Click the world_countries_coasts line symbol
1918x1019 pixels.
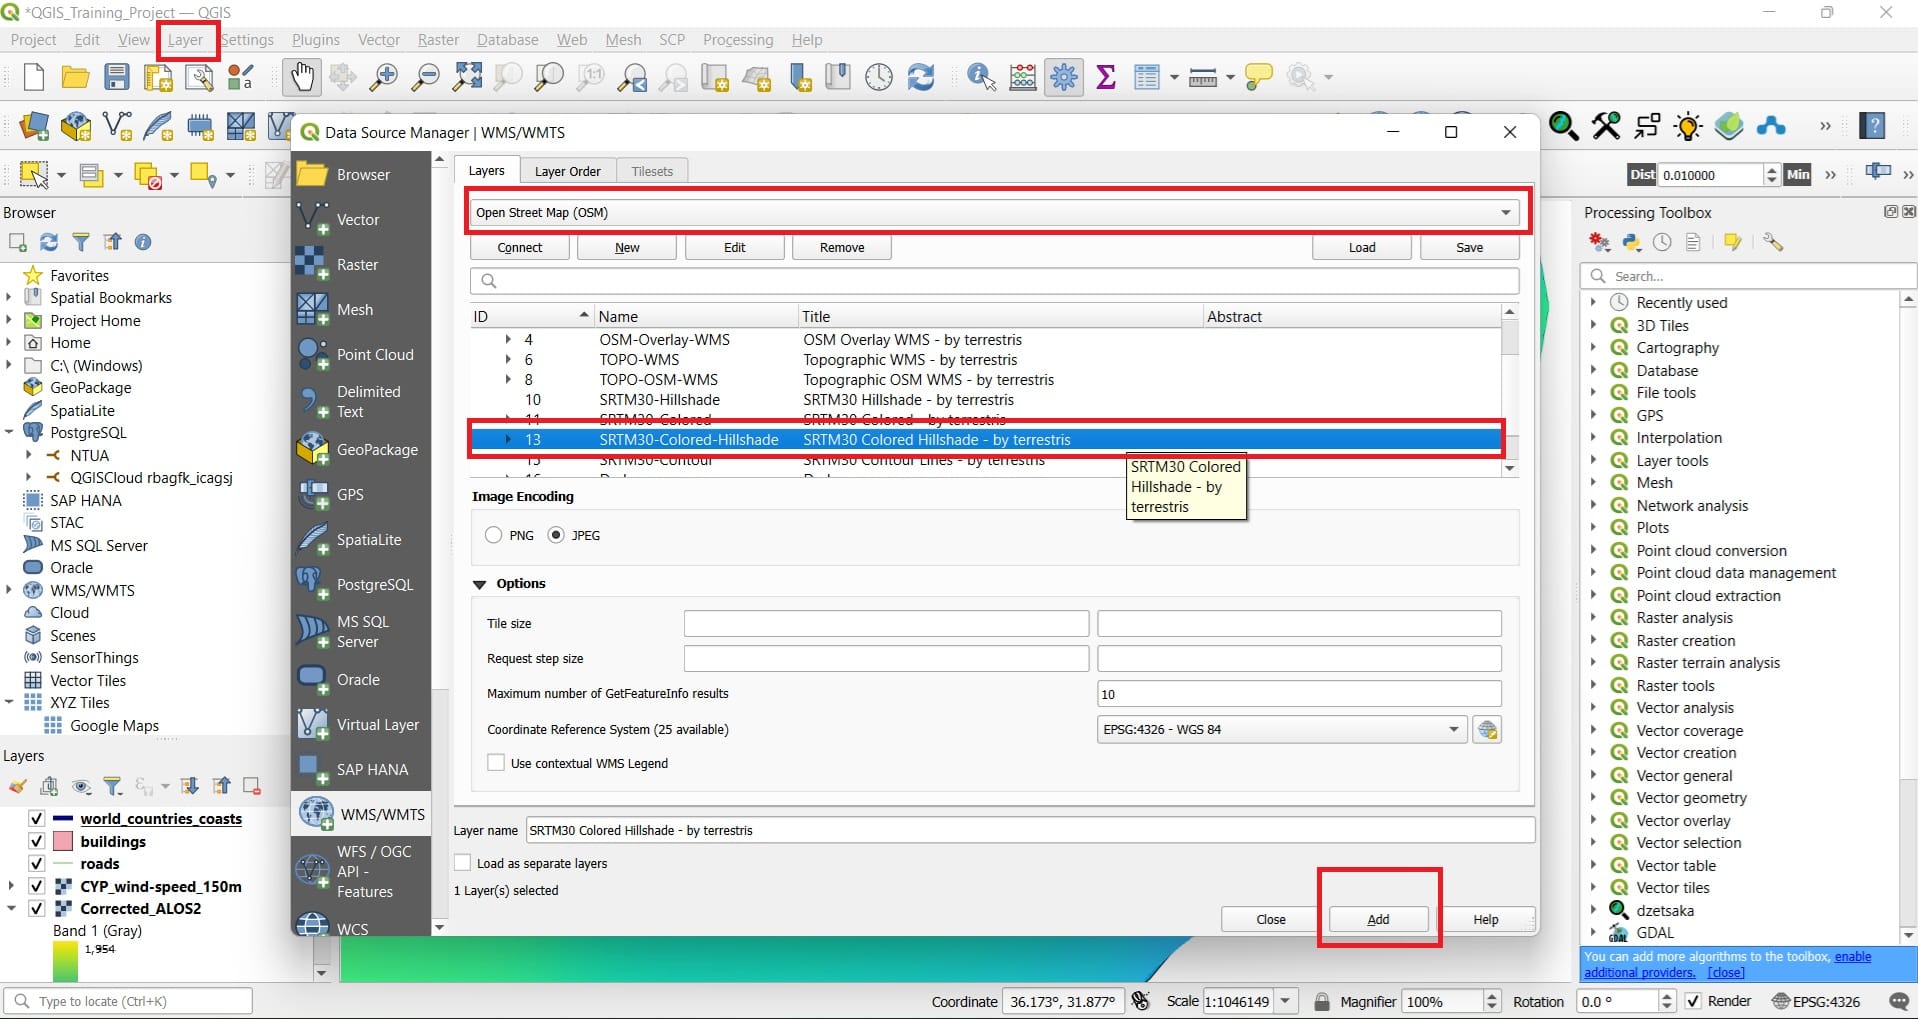tap(63, 818)
